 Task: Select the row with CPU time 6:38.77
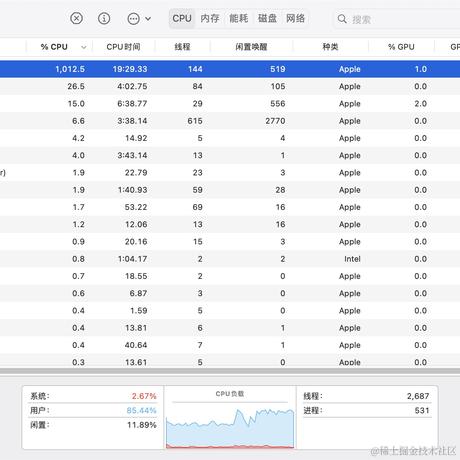[230, 104]
